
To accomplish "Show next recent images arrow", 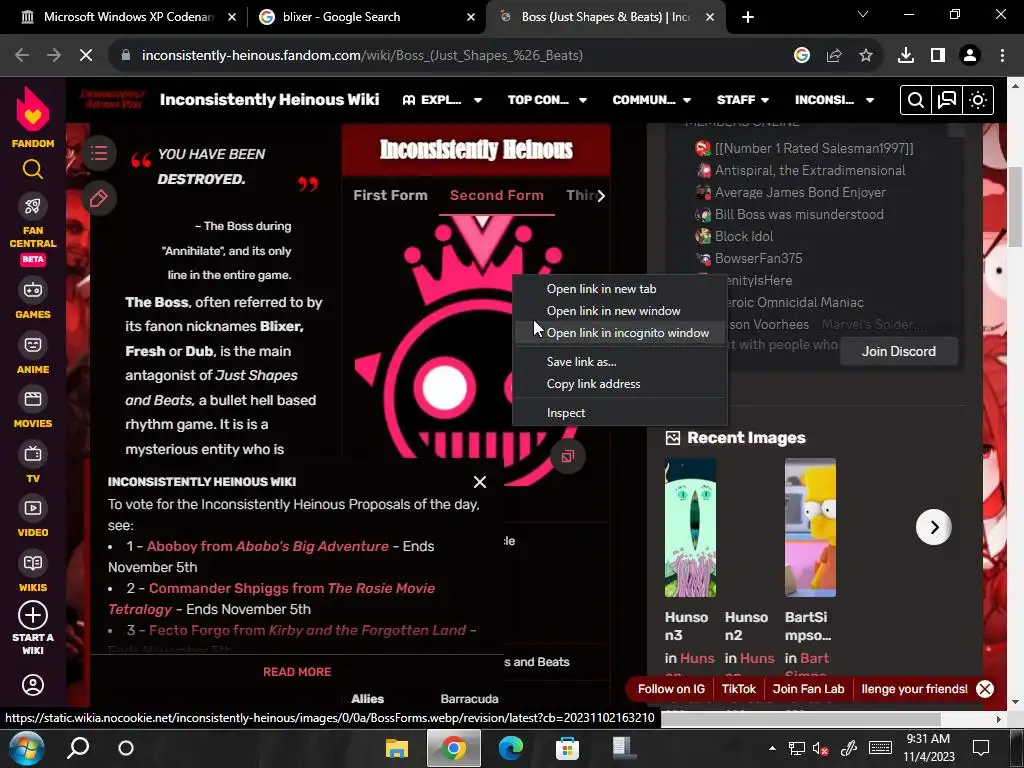I will 934,527.
